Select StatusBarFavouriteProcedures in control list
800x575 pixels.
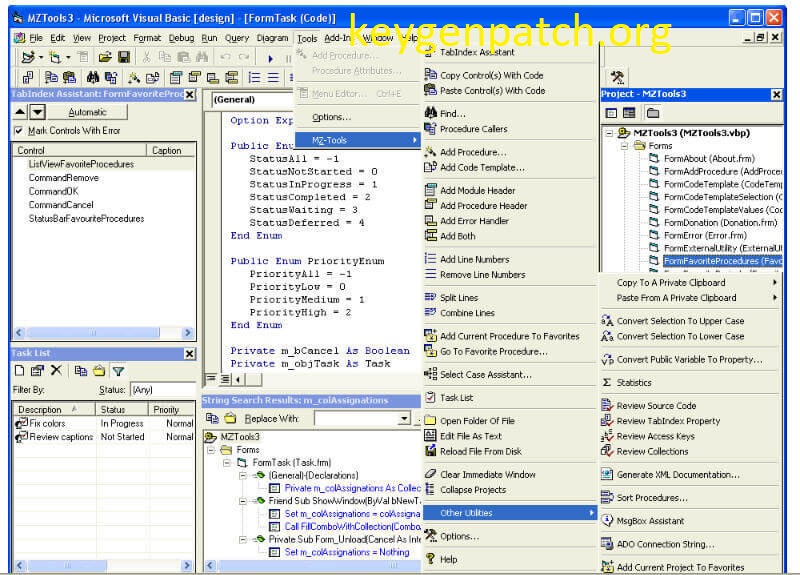tap(86, 218)
